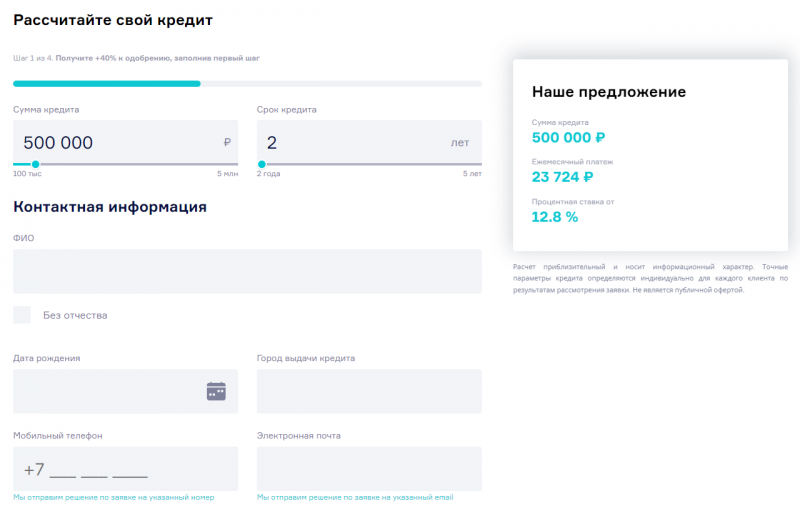
Task: Focus the «Мобильный телефон» +7 field
Action: [x=126, y=469]
